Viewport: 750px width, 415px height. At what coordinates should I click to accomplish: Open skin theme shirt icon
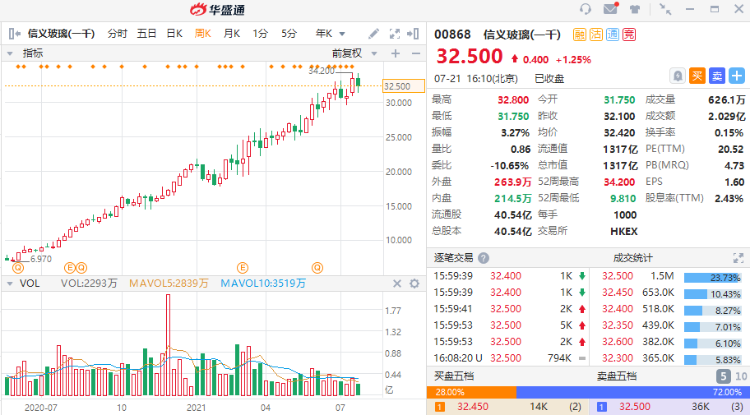coord(635,9)
